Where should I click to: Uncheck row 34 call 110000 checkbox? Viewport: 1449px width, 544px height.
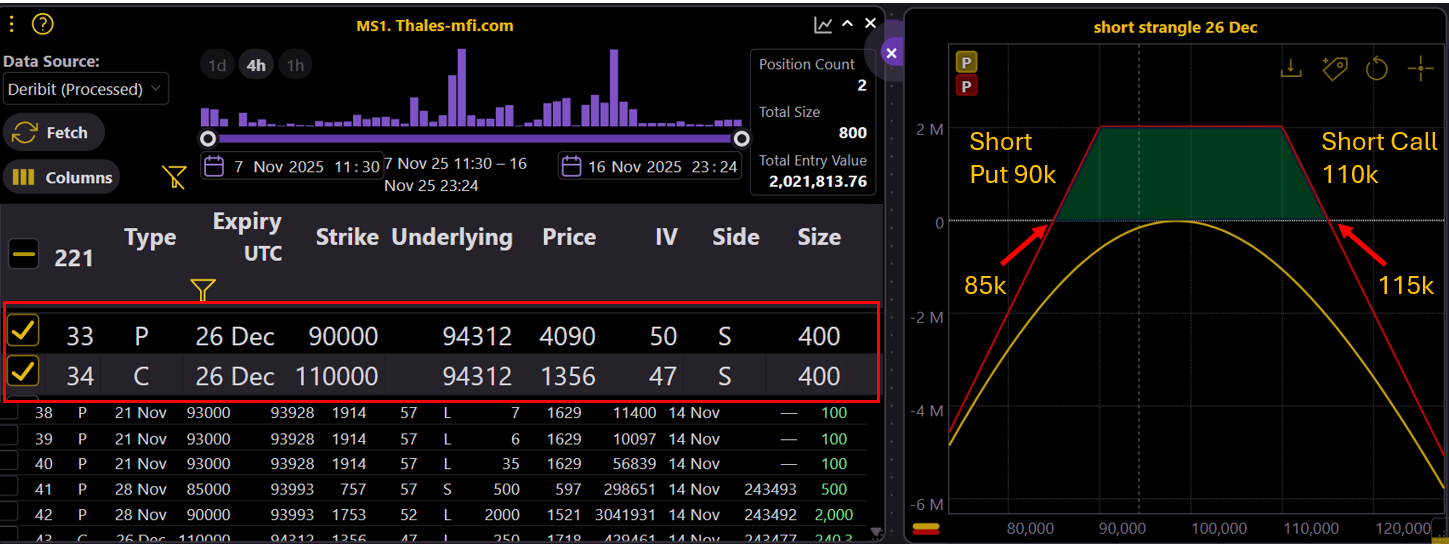pyautogui.click(x=23, y=372)
